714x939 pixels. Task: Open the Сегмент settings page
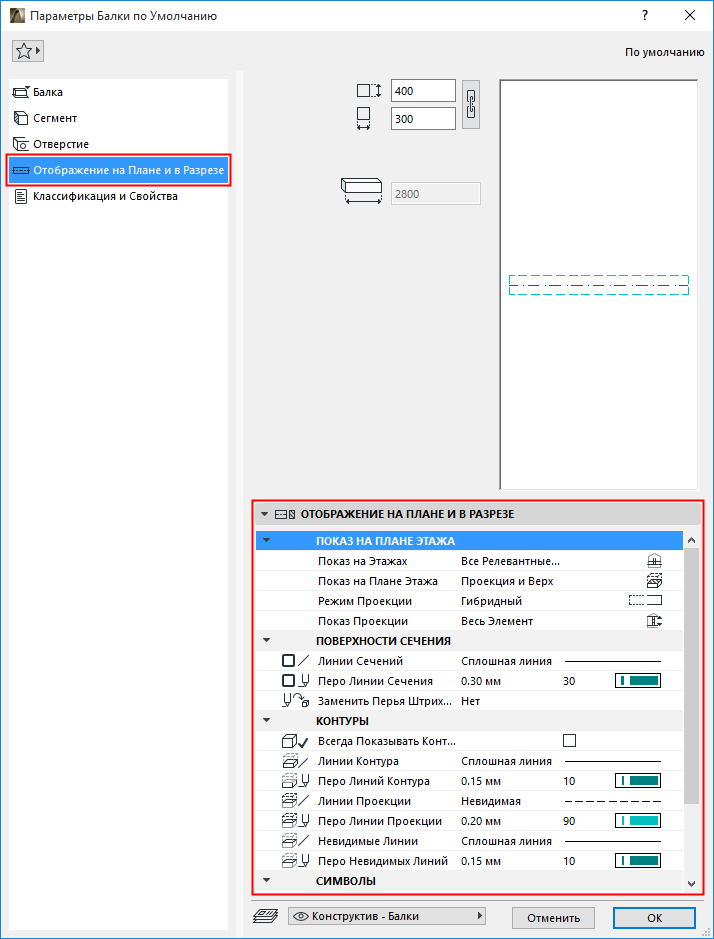[118, 118]
